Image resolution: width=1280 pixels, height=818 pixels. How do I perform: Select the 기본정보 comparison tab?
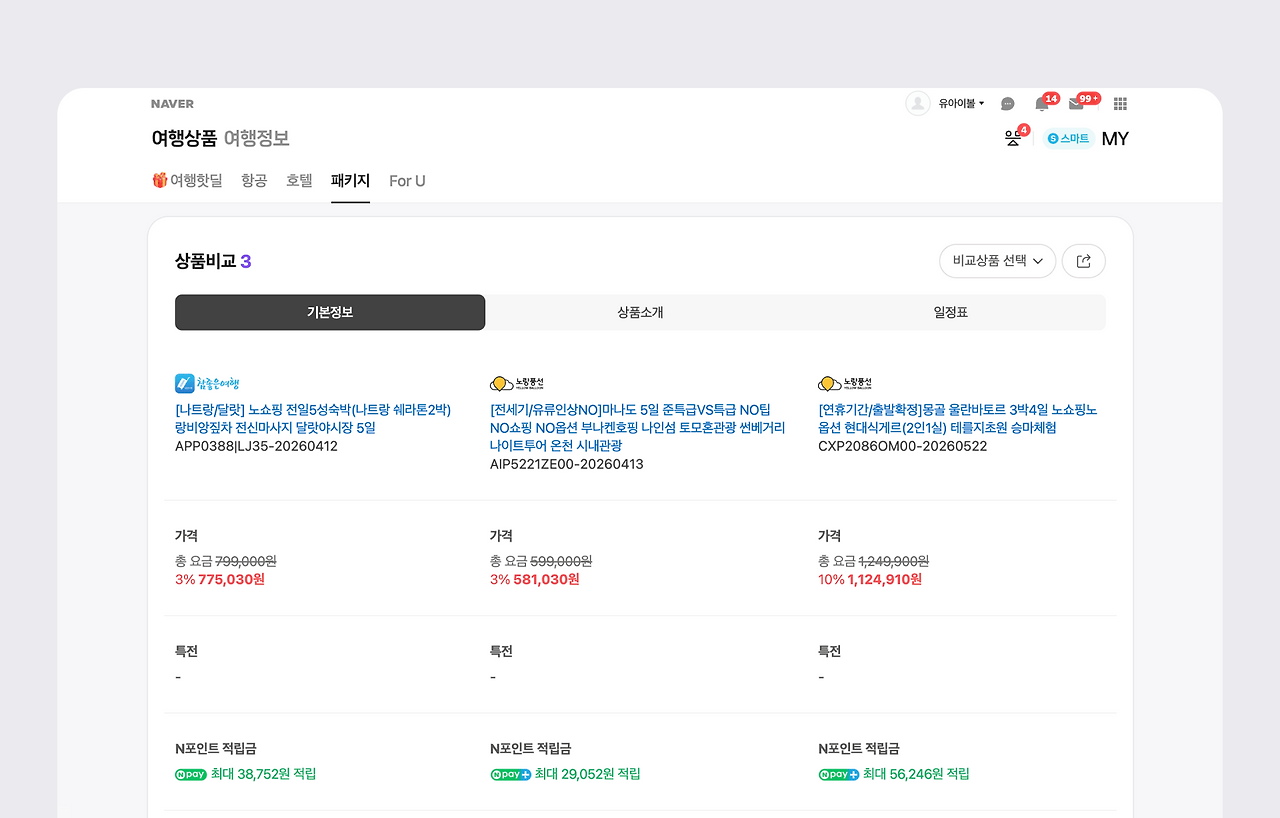click(x=330, y=312)
